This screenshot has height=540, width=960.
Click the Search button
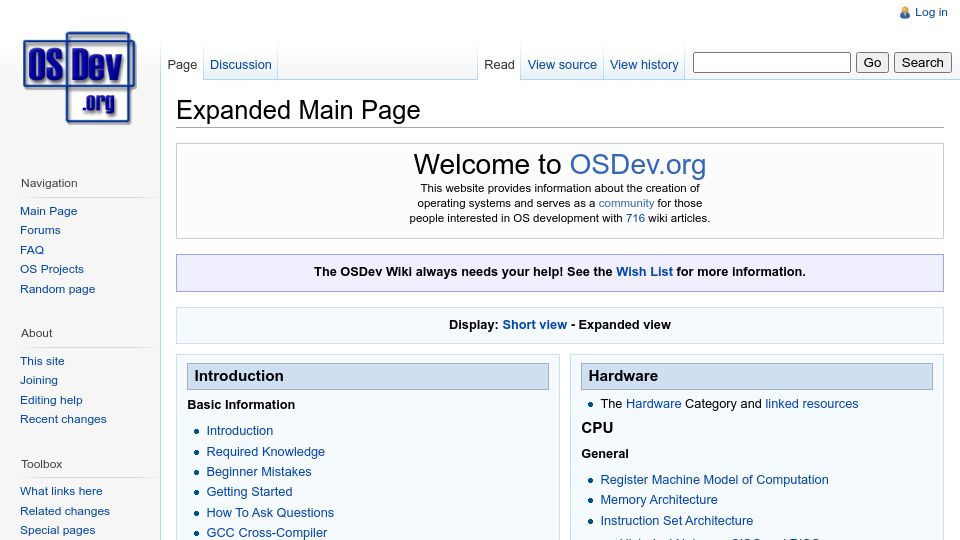tap(922, 62)
